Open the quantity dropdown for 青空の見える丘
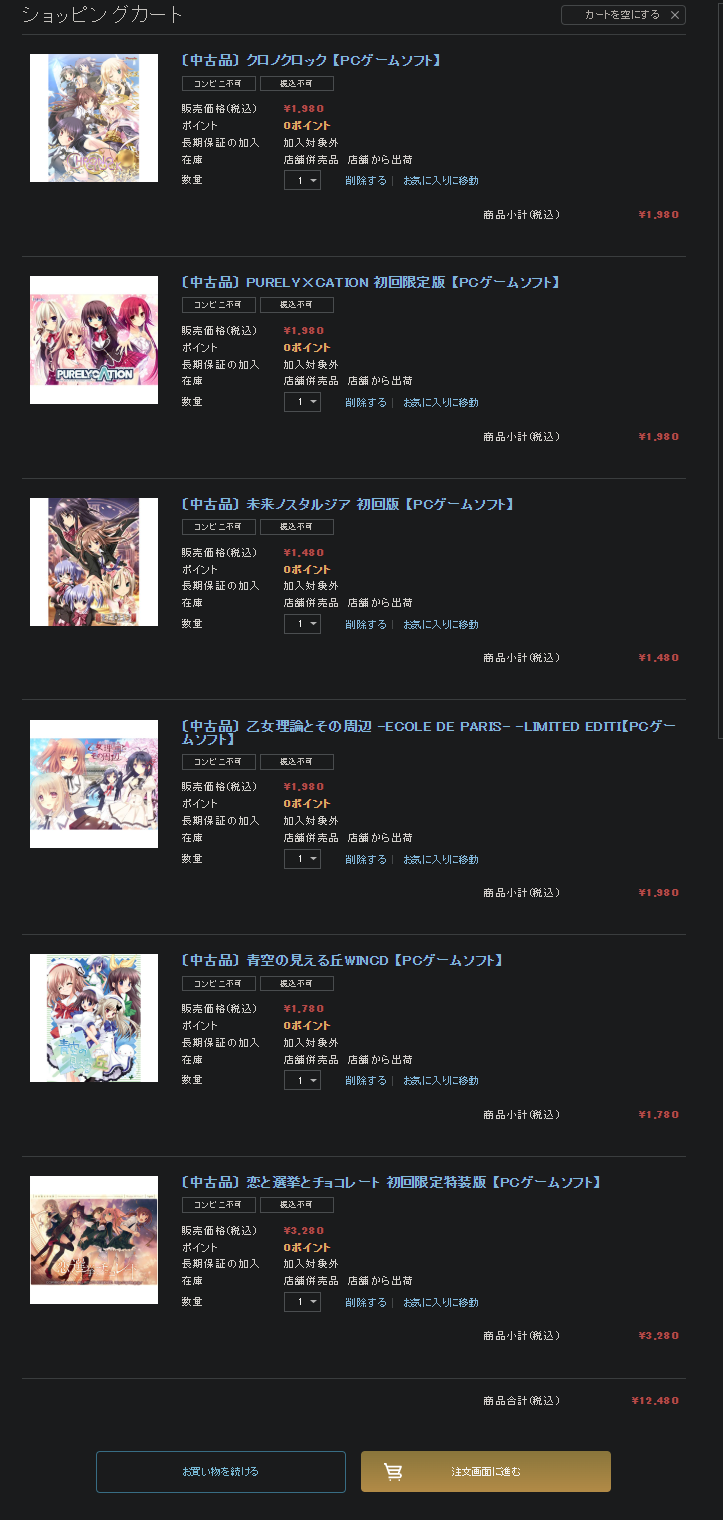Screen dimensions: 723x1520 [x=302, y=1080]
